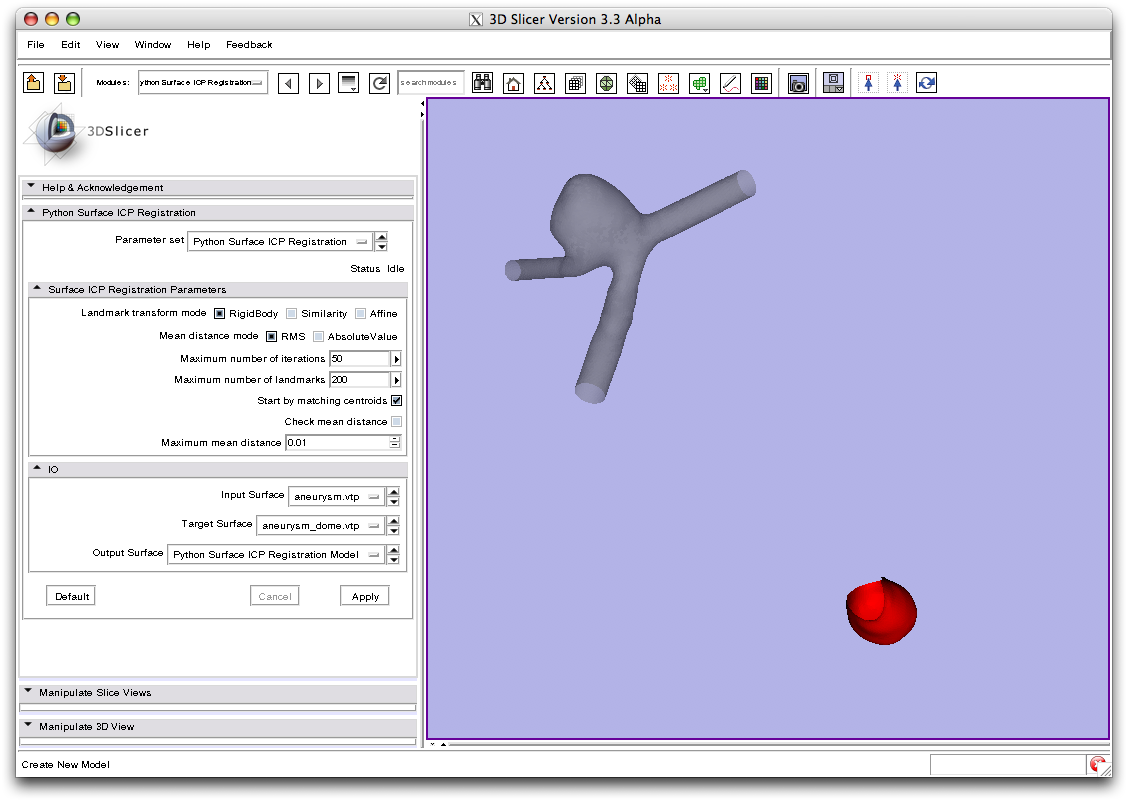This screenshot has height=801, width=1128.
Task: Open the Target Surface dropdown
Action: coord(320,526)
